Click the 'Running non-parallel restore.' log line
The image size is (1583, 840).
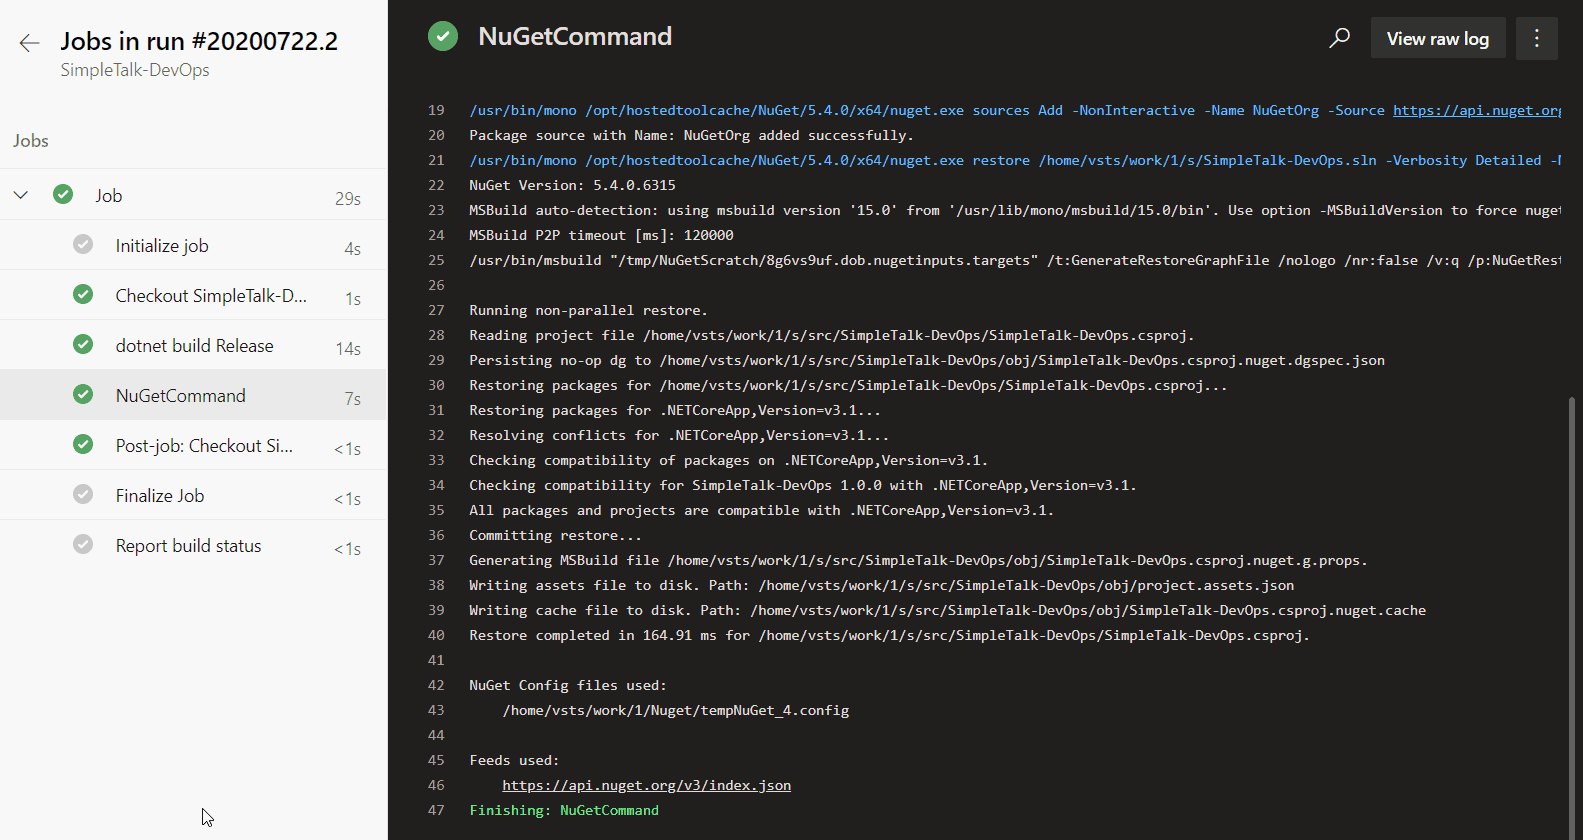point(588,310)
